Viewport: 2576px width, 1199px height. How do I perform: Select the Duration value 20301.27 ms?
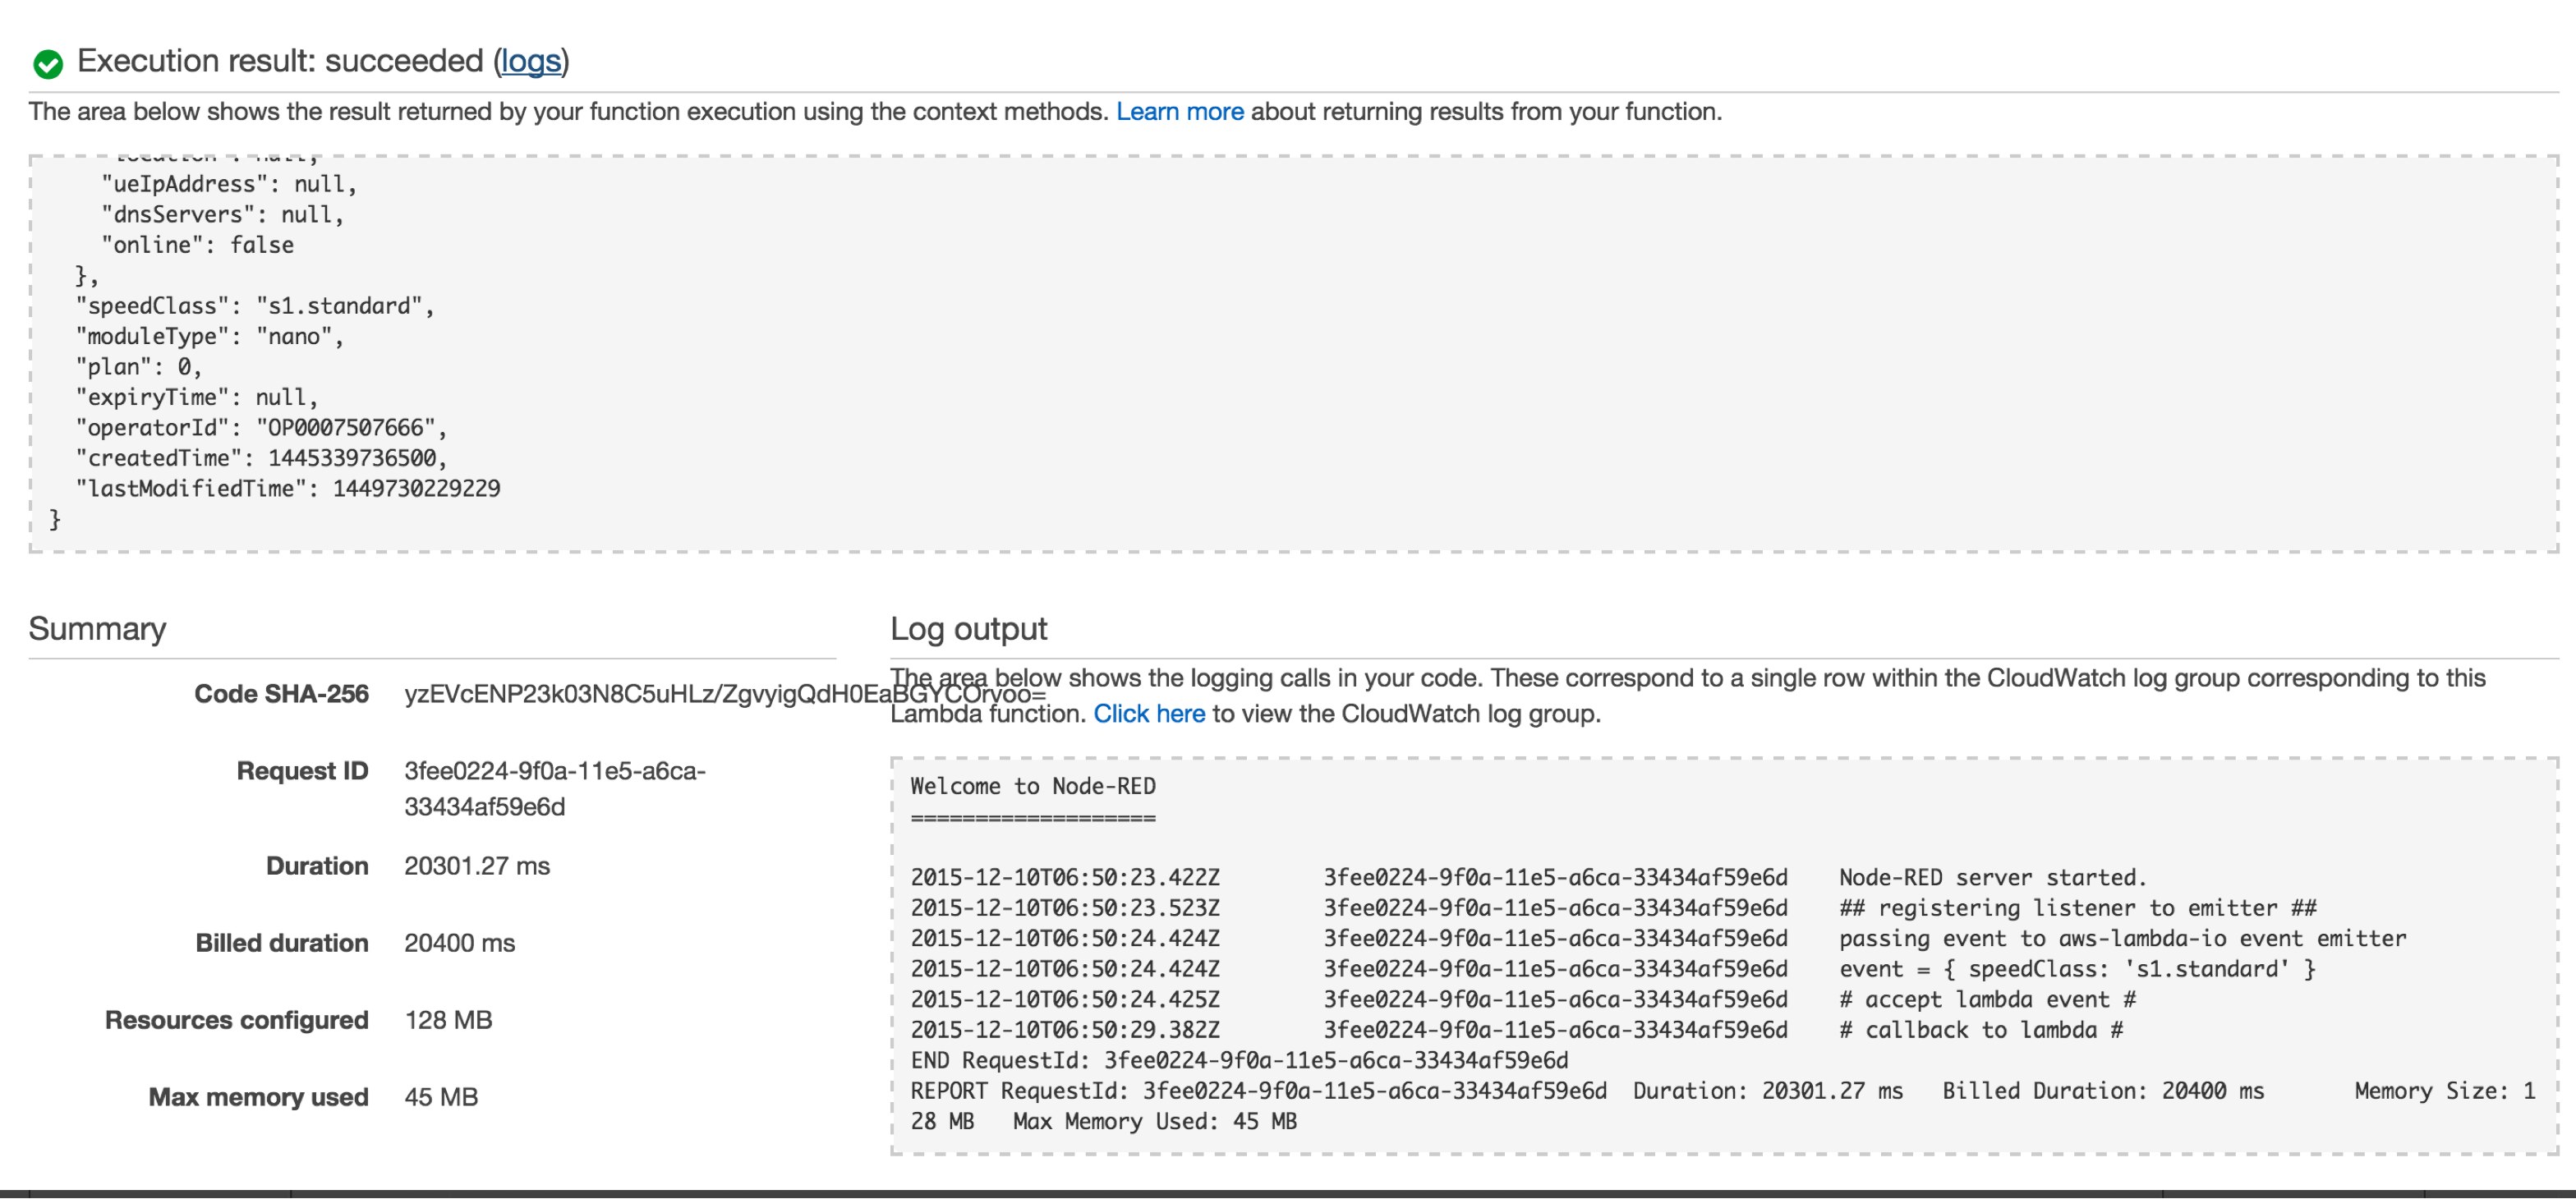480,865
